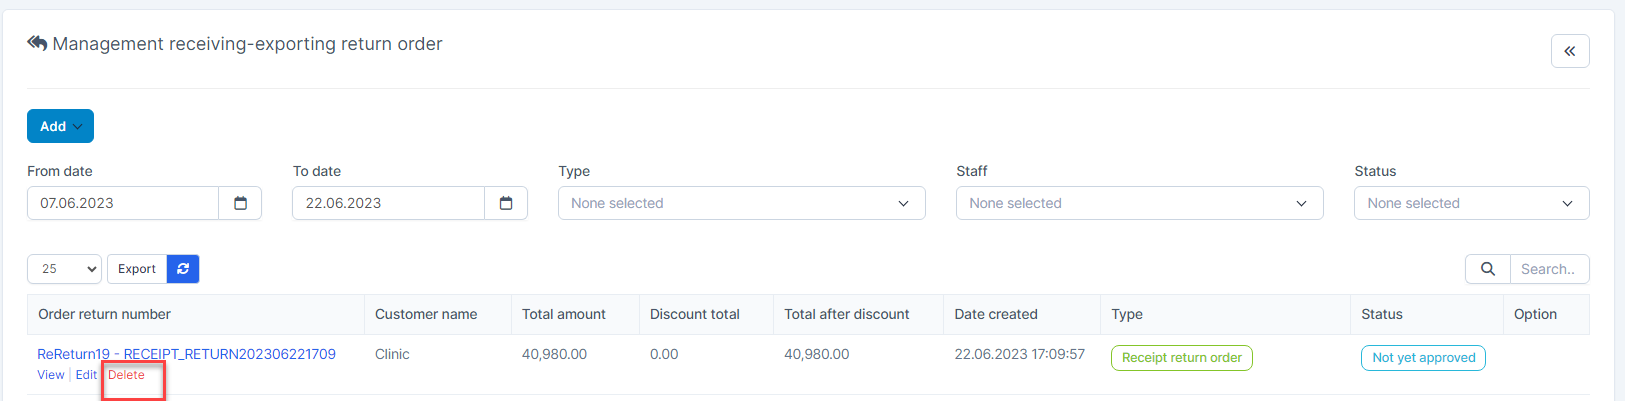
Task: Click View under the return order
Action: point(51,375)
